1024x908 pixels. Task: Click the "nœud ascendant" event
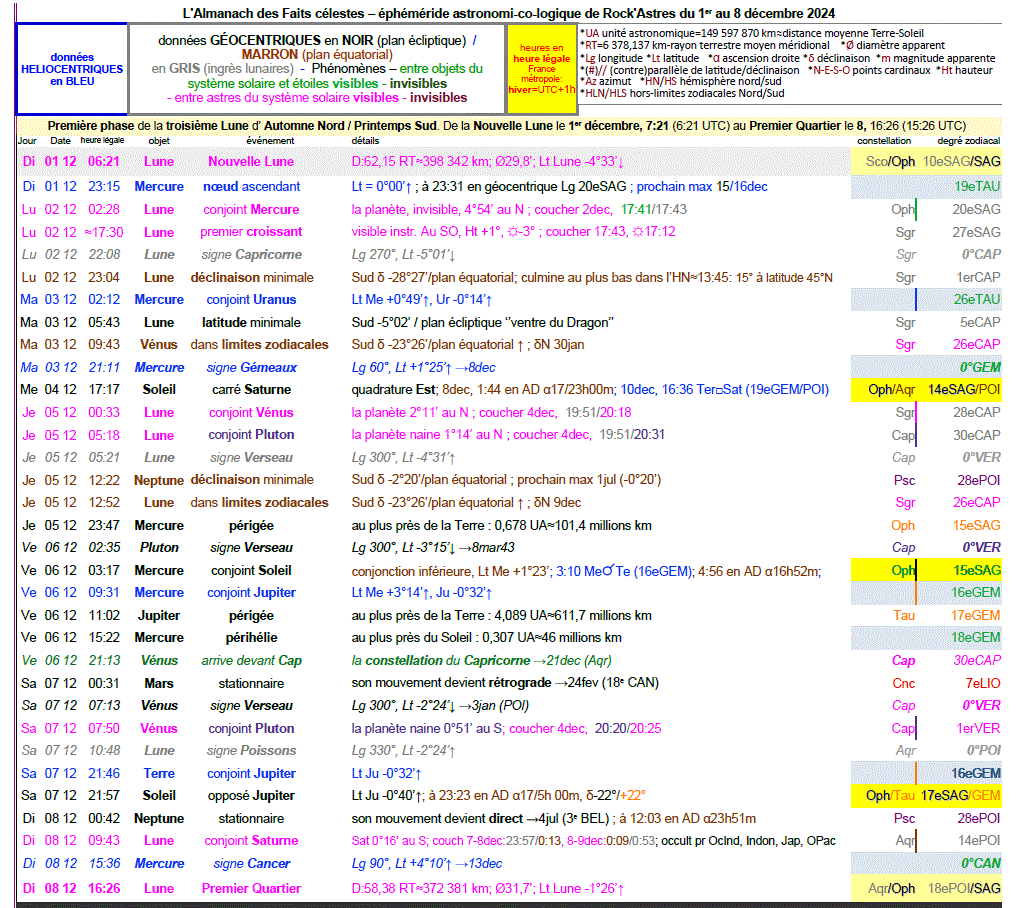point(251,187)
